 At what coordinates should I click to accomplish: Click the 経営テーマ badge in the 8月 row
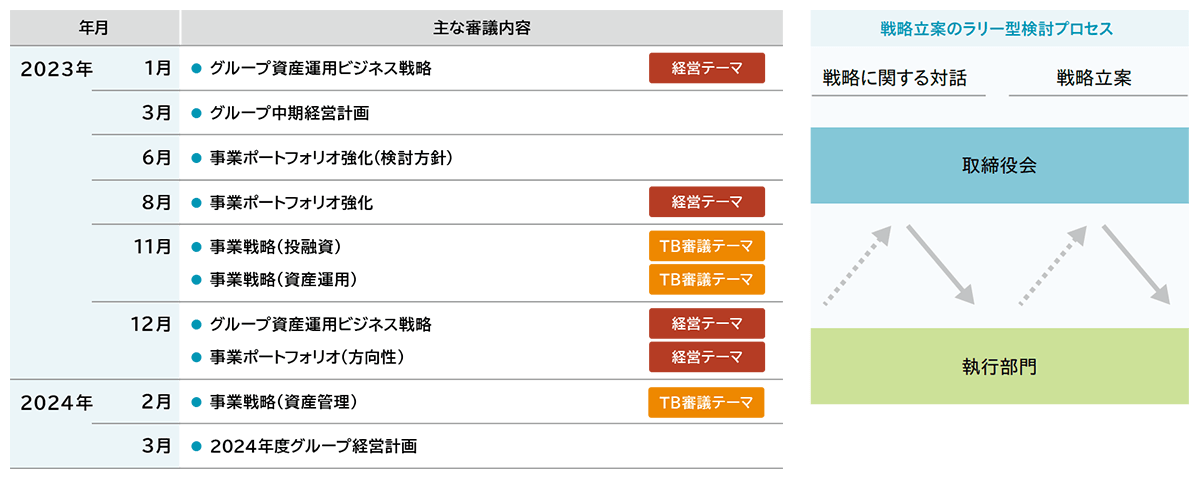(x=707, y=202)
